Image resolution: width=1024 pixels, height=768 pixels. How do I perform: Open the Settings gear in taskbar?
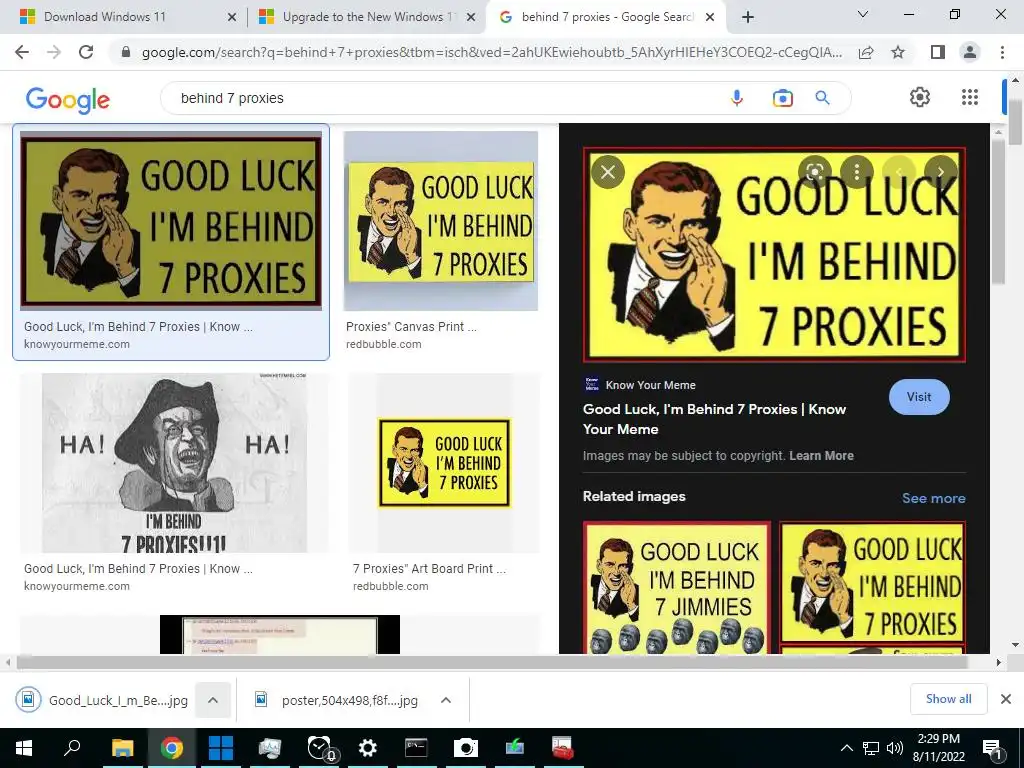pyautogui.click(x=367, y=748)
